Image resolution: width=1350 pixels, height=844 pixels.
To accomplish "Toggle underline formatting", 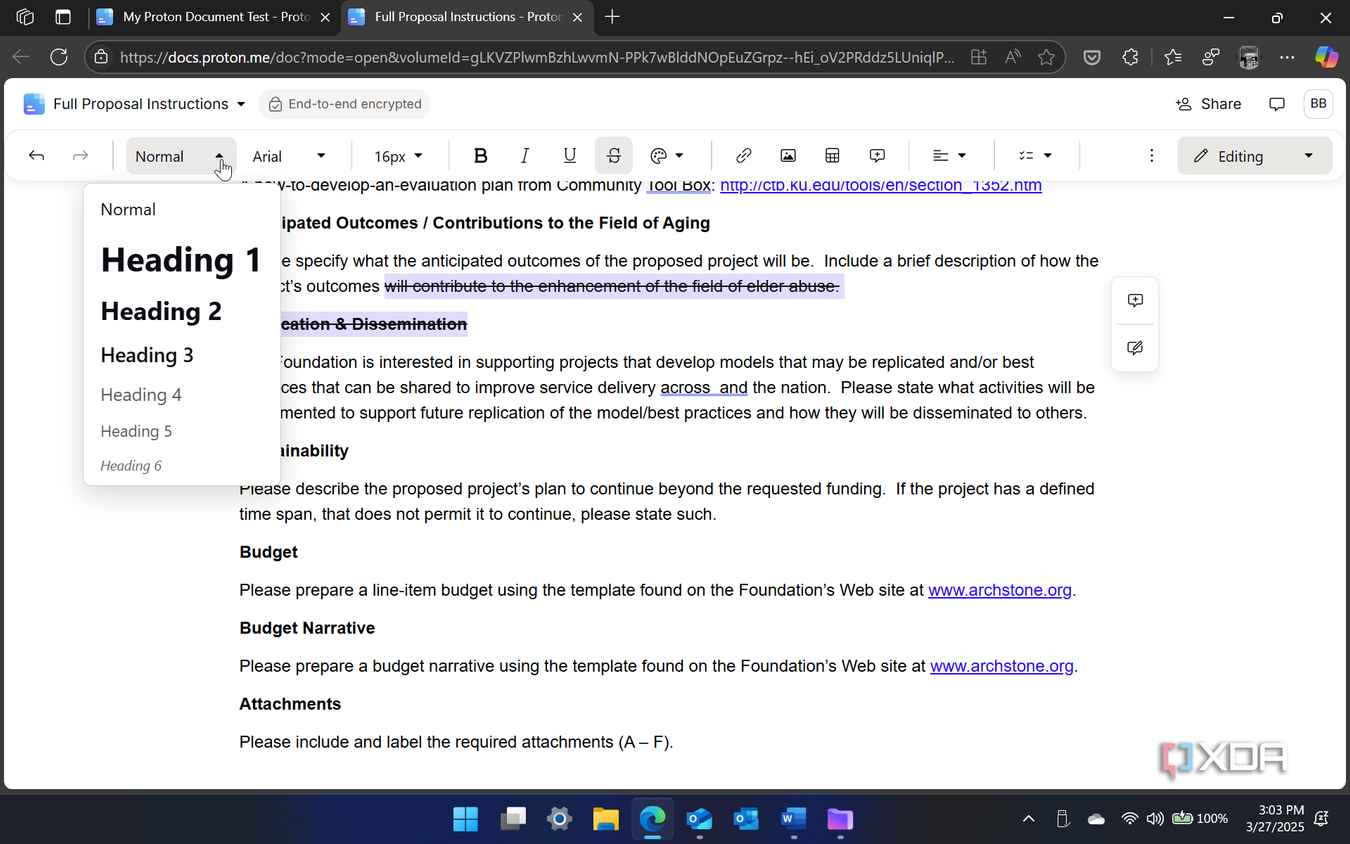I will pyautogui.click(x=570, y=156).
